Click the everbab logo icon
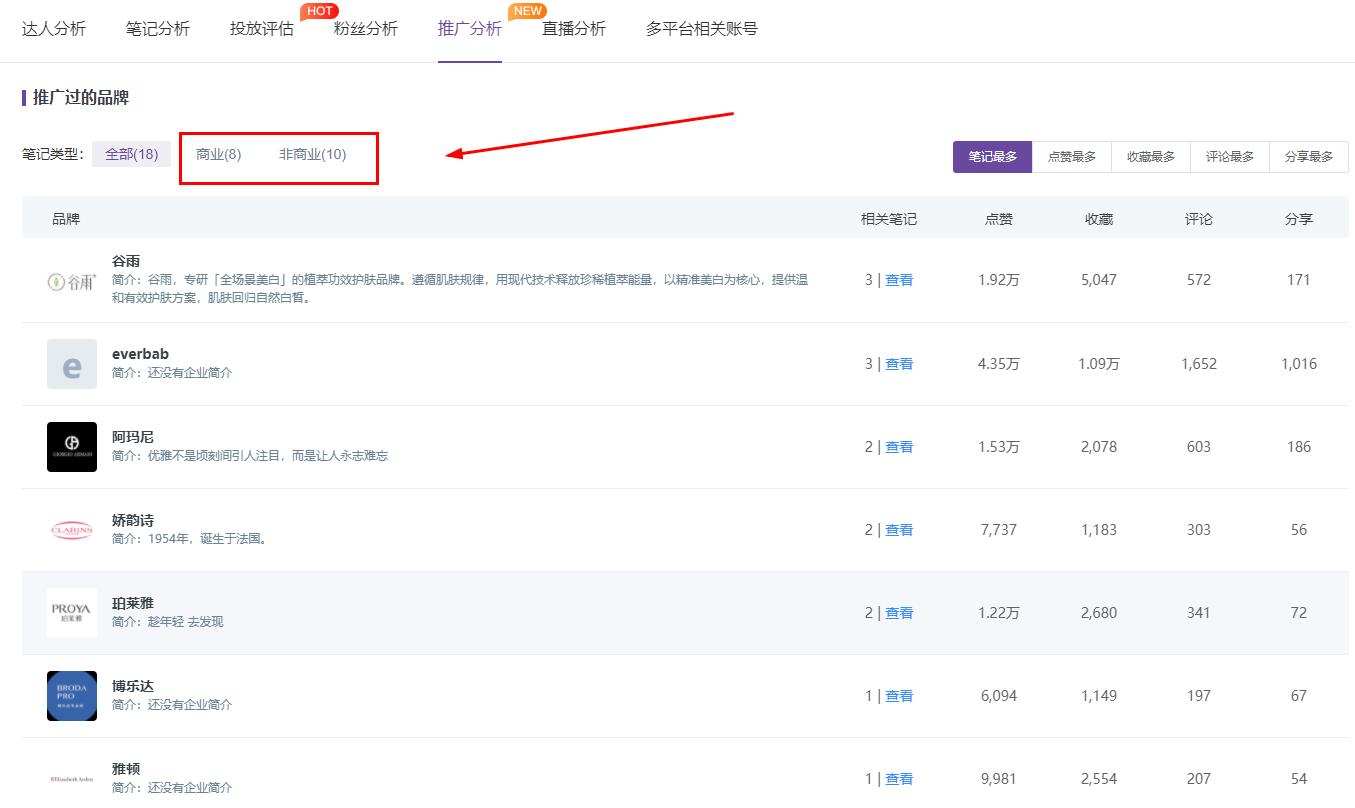 point(72,364)
